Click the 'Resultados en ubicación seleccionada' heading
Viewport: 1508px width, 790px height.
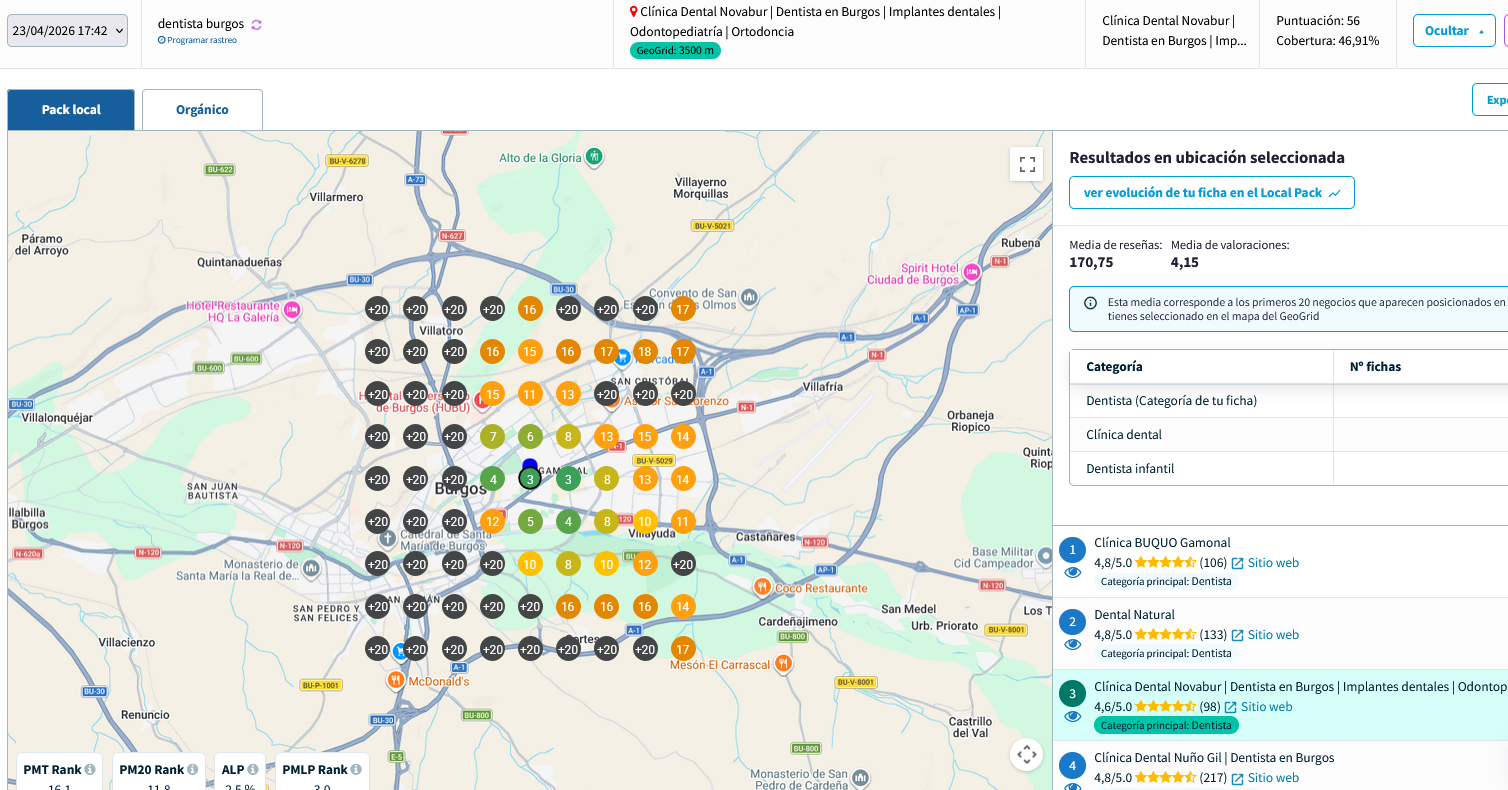coord(1207,158)
